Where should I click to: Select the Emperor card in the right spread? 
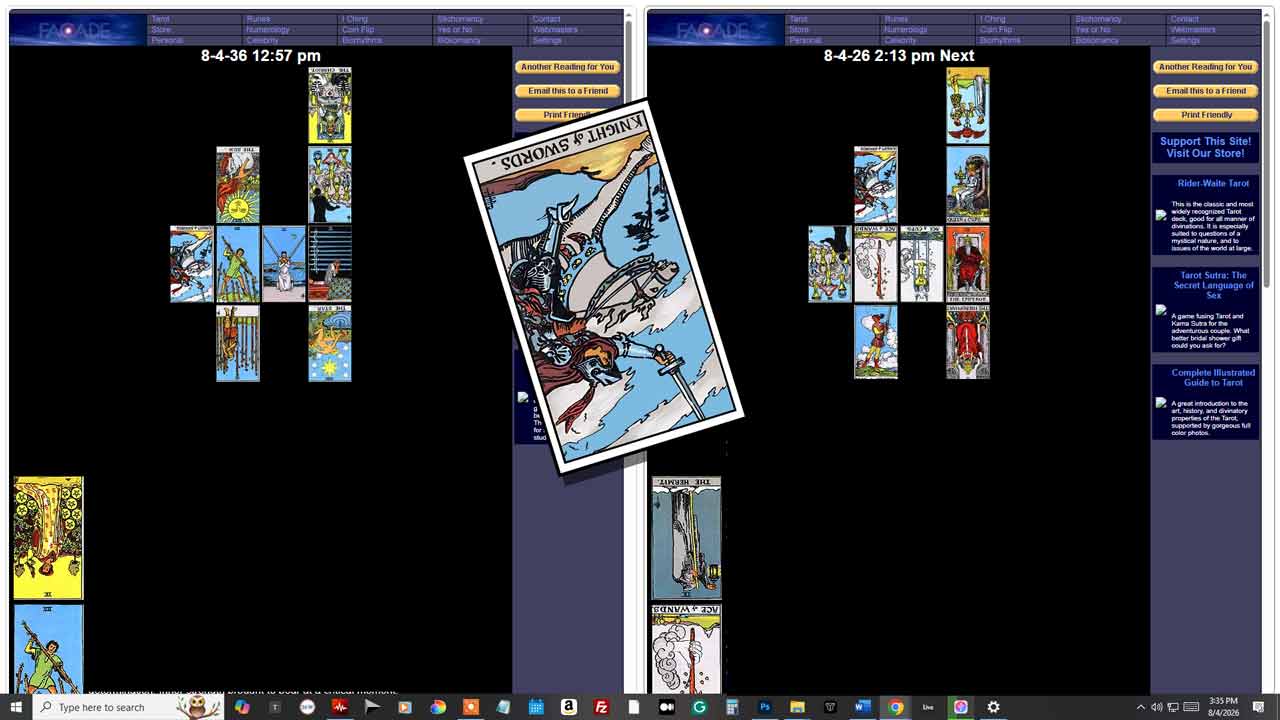coord(968,264)
